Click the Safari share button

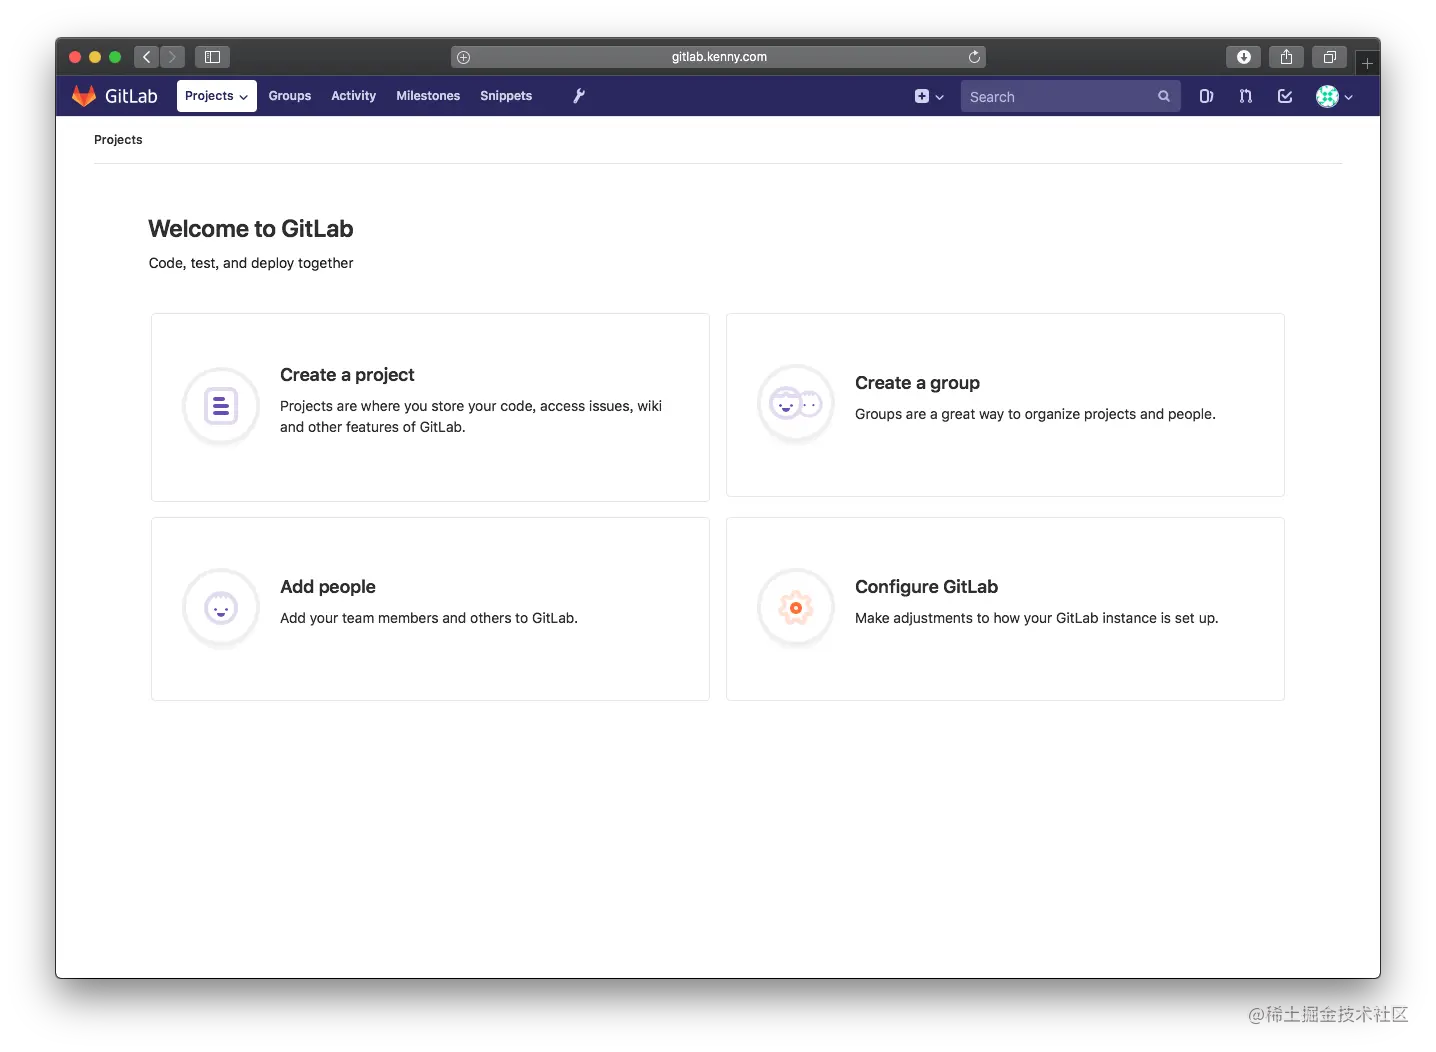[x=1287, y=57]
